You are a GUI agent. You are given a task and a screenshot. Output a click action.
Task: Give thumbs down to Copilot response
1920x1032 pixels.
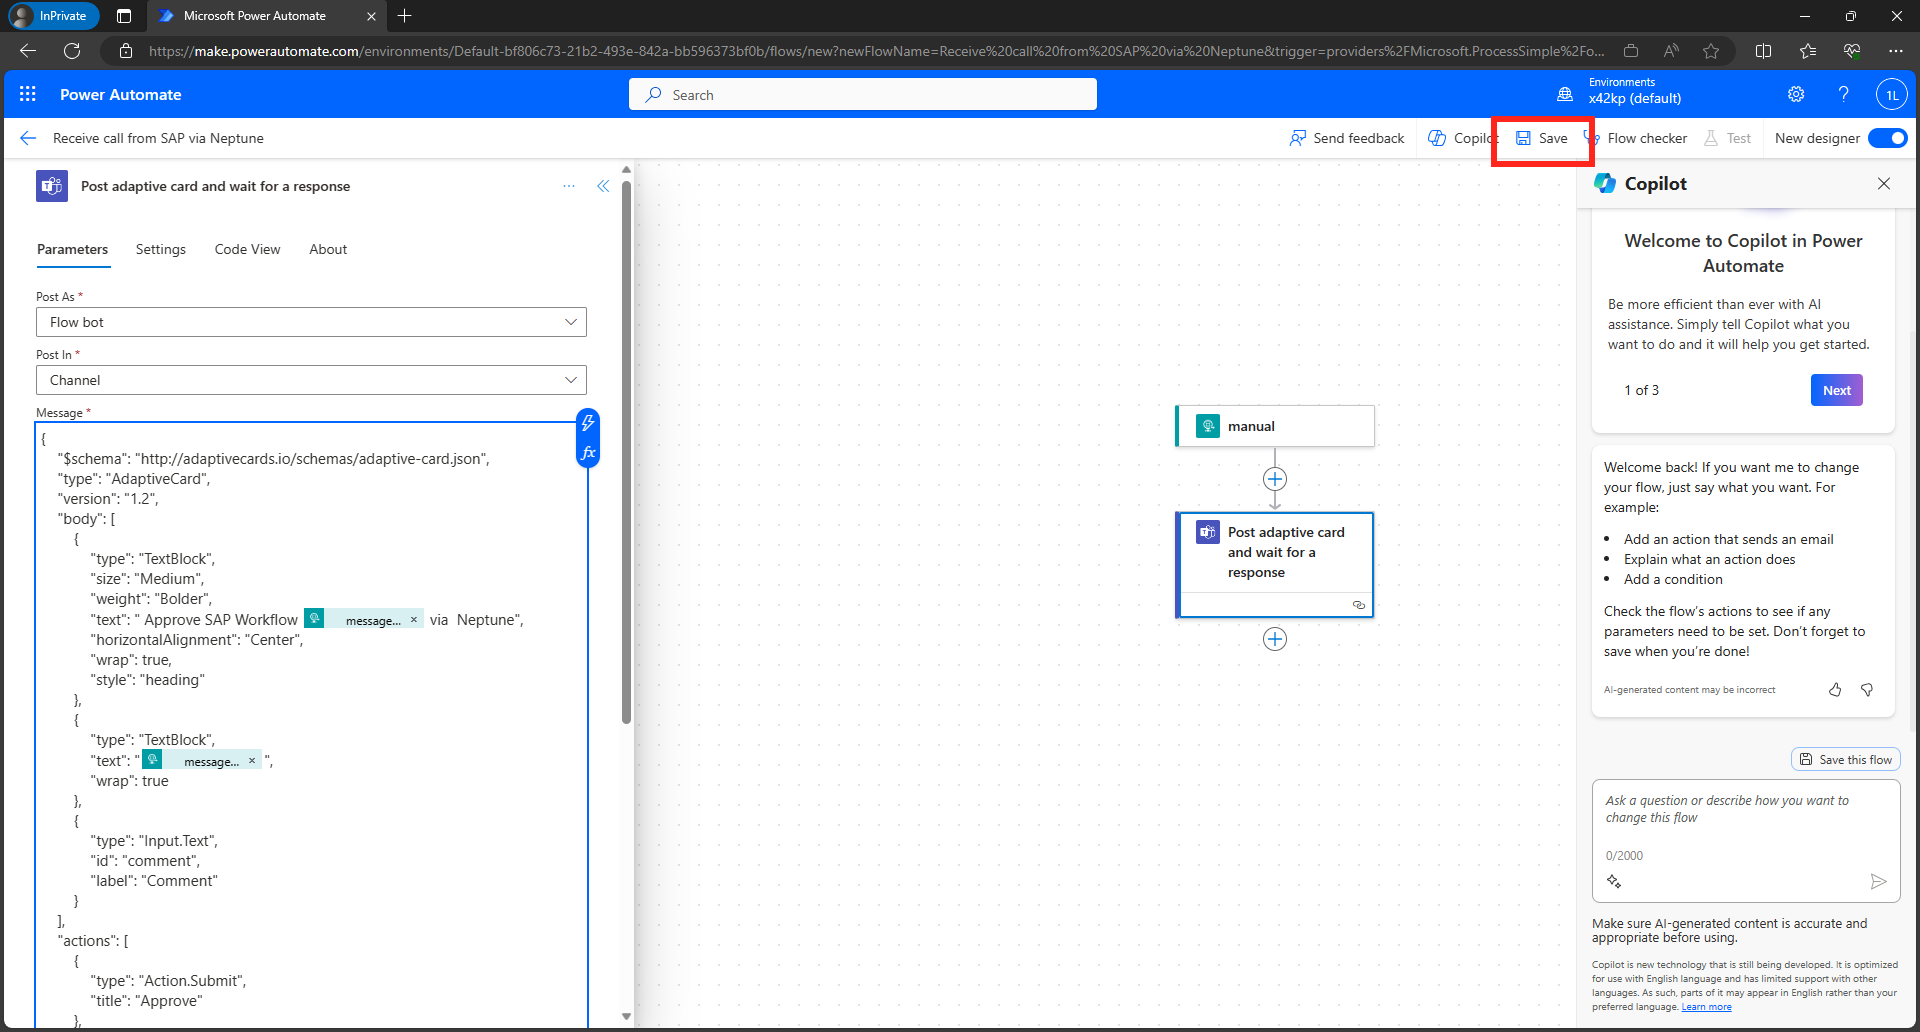pos(1867,690)
